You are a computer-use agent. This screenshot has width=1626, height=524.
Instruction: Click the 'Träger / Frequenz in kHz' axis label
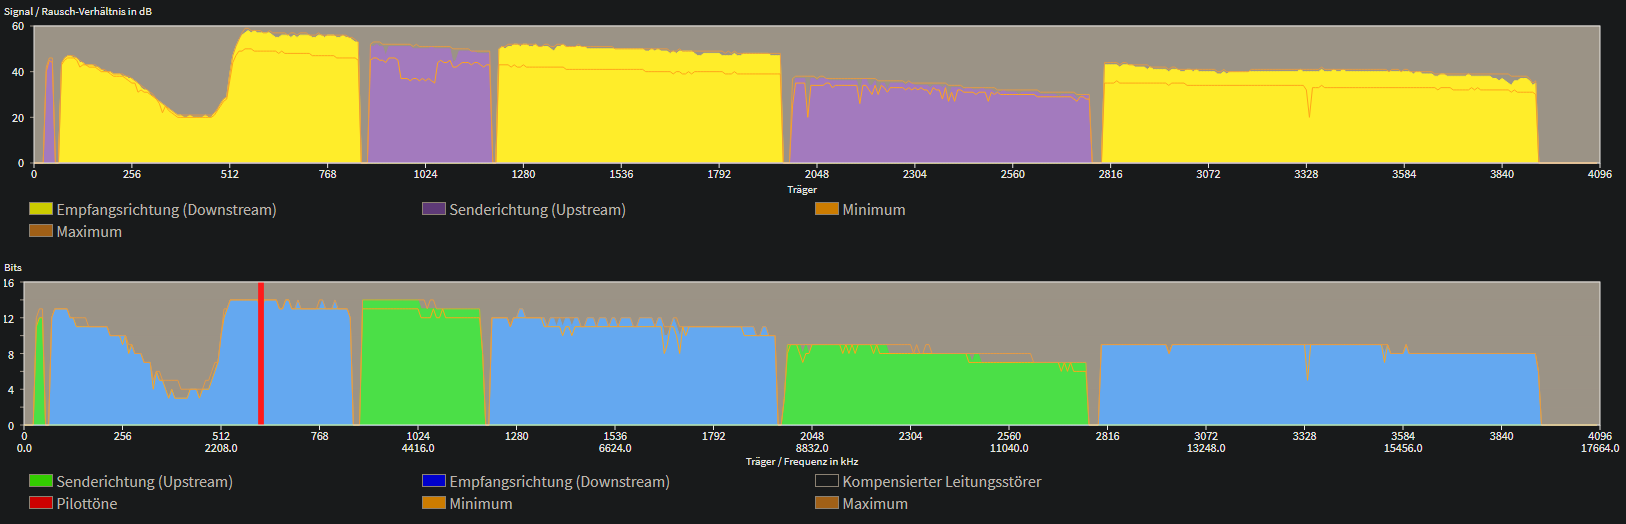click(802, 461)
